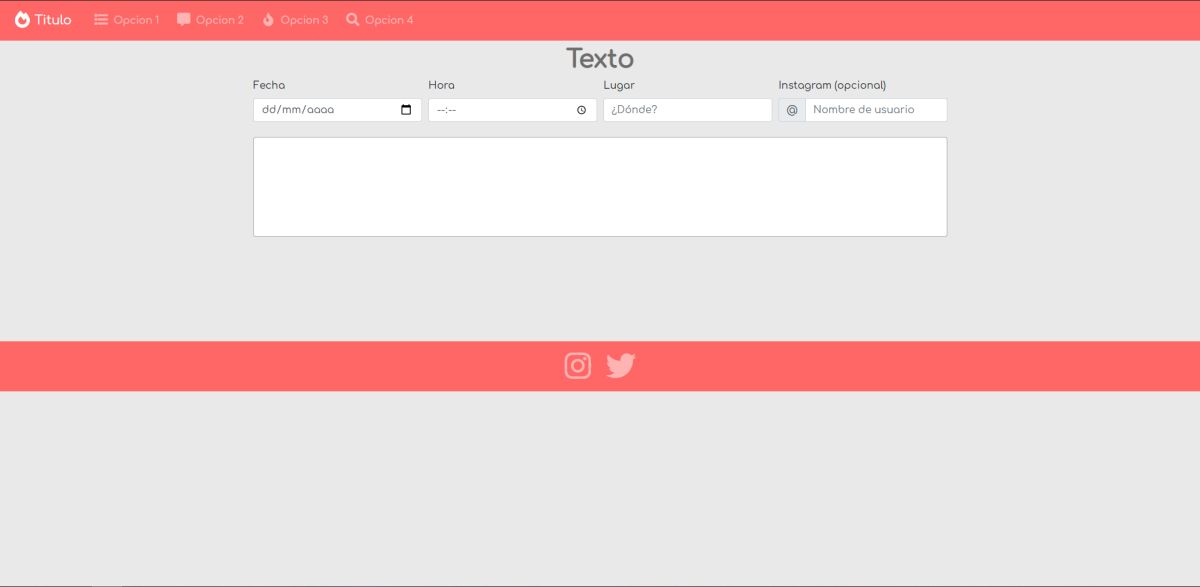The width and height of the screenshot is (1200, 587).
Task: Select Opcion 3 in the navbar
Action: coord(295,20)
